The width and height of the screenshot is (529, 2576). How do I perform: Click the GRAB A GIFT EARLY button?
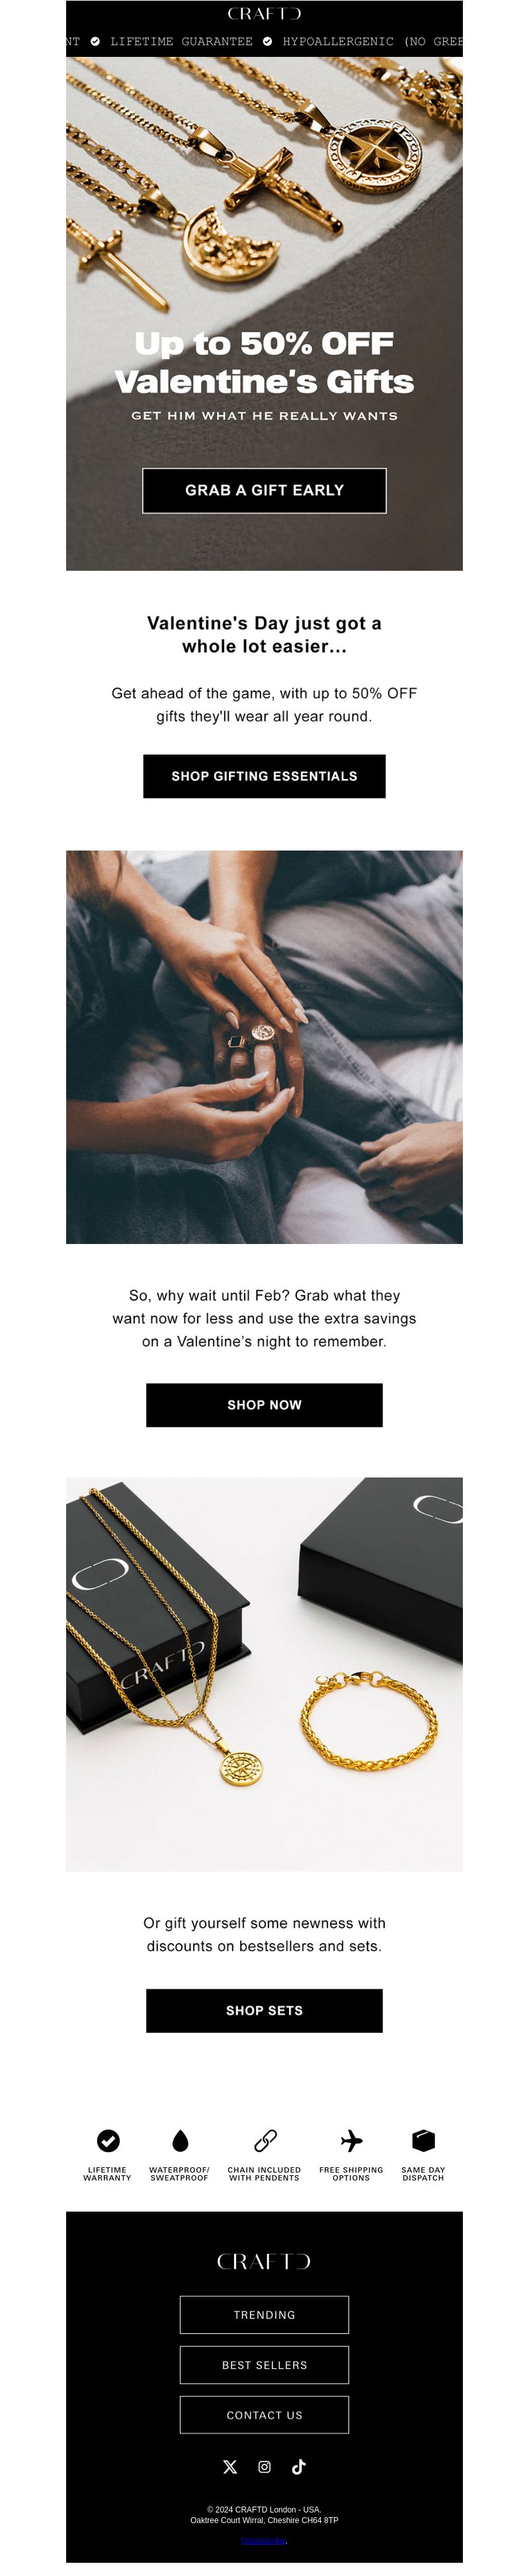(264, 490)
